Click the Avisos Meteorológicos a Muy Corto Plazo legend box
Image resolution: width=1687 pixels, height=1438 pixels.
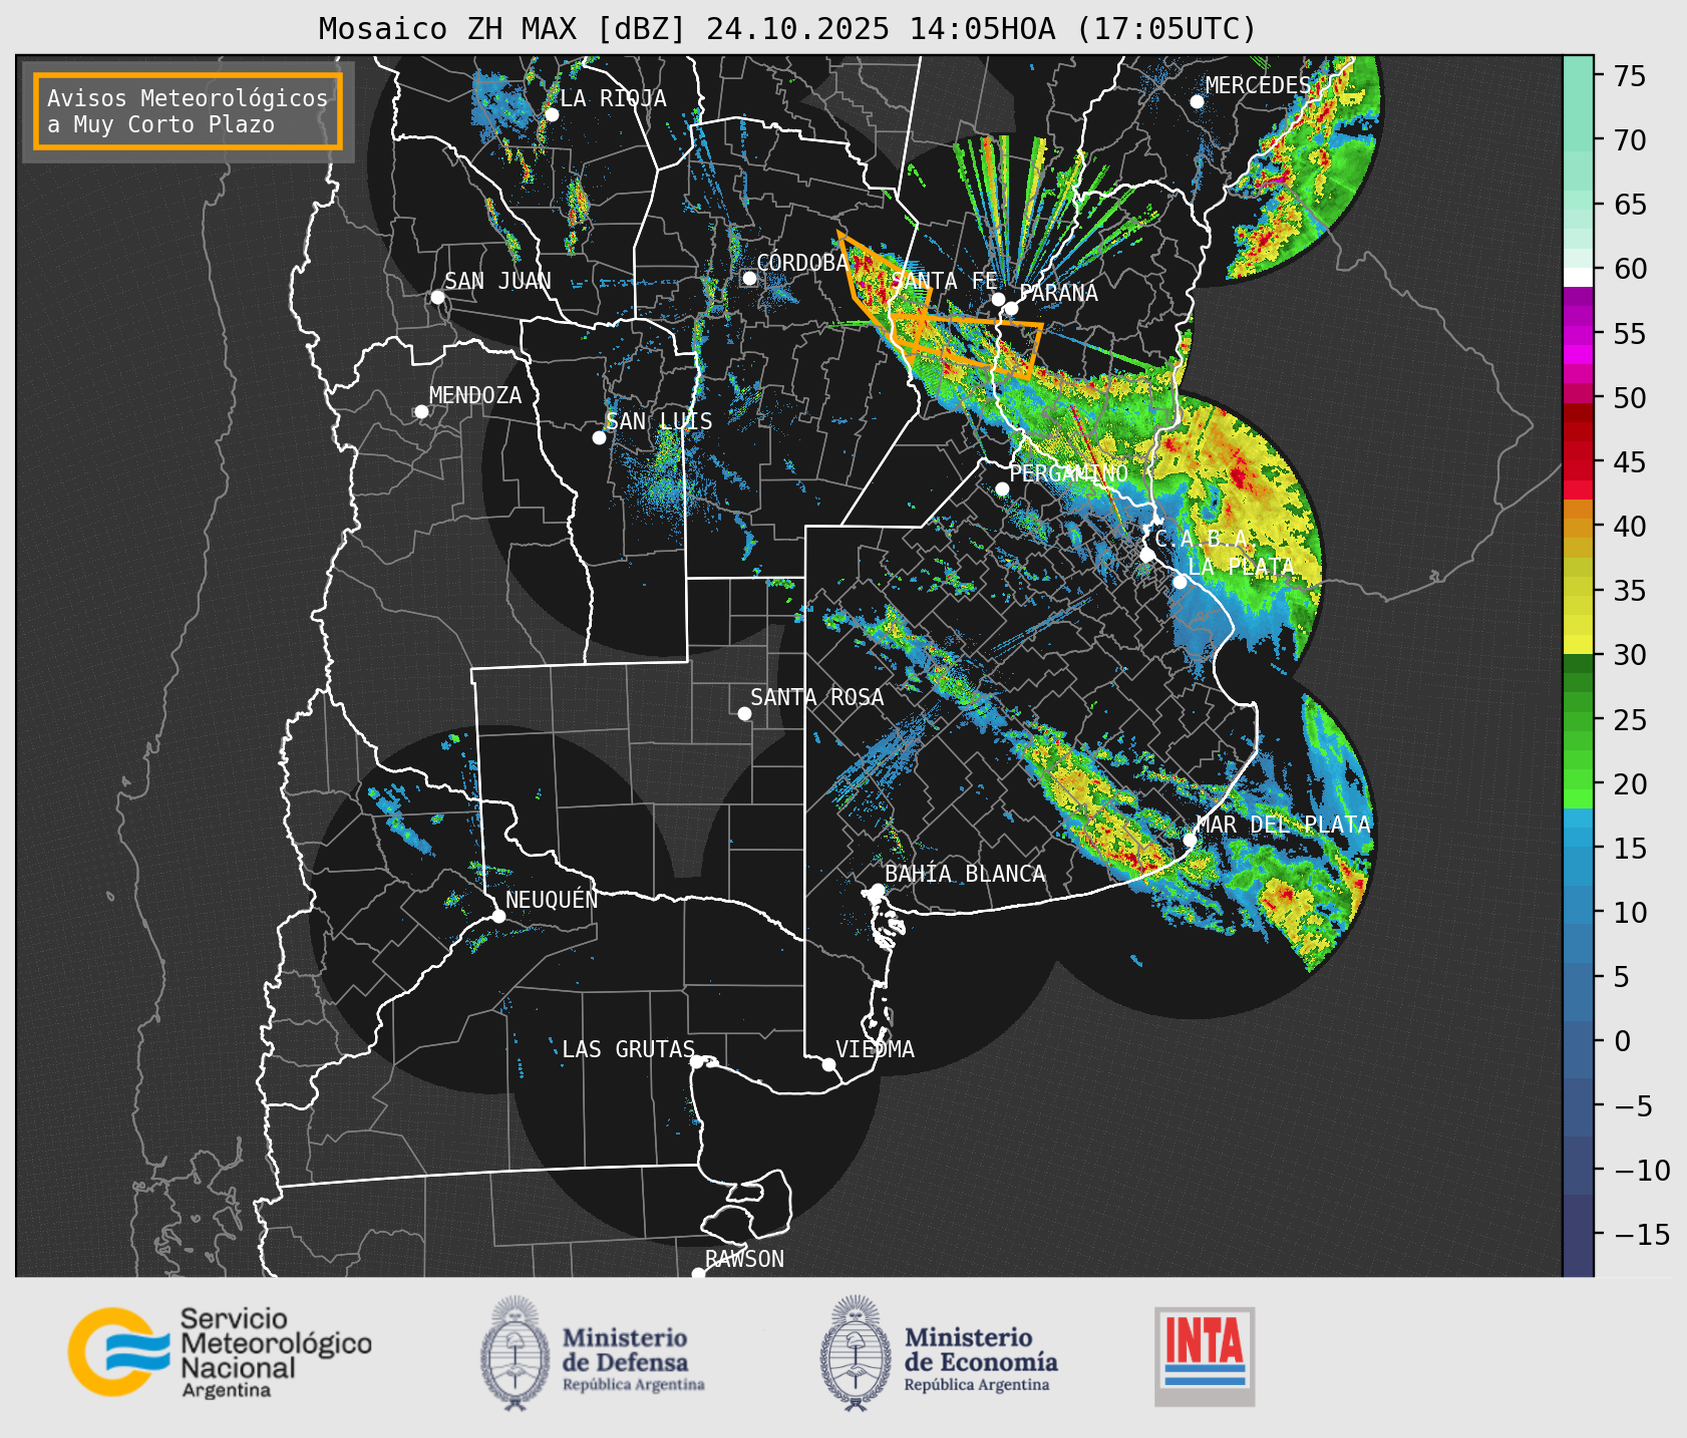(x=188, y=111)
